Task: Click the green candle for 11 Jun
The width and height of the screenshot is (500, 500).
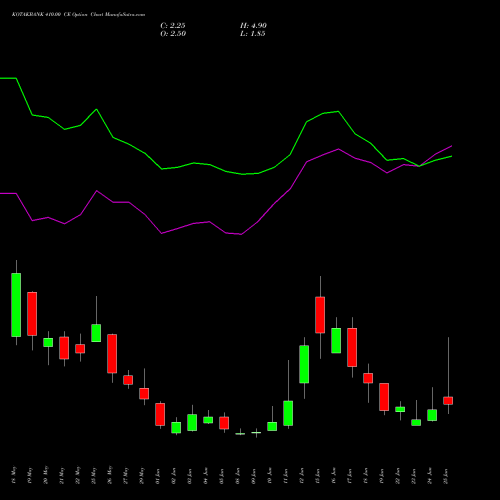Action: coord(288,413)
